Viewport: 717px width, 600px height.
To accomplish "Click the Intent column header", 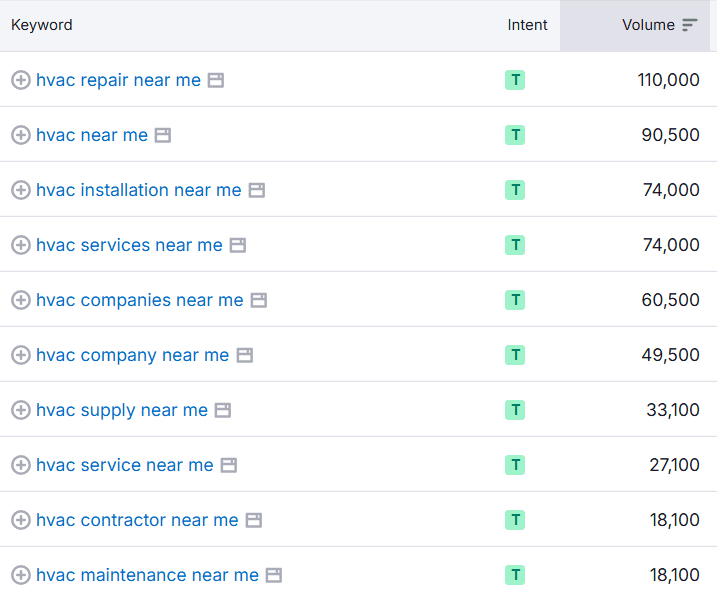I will (527, 25).
